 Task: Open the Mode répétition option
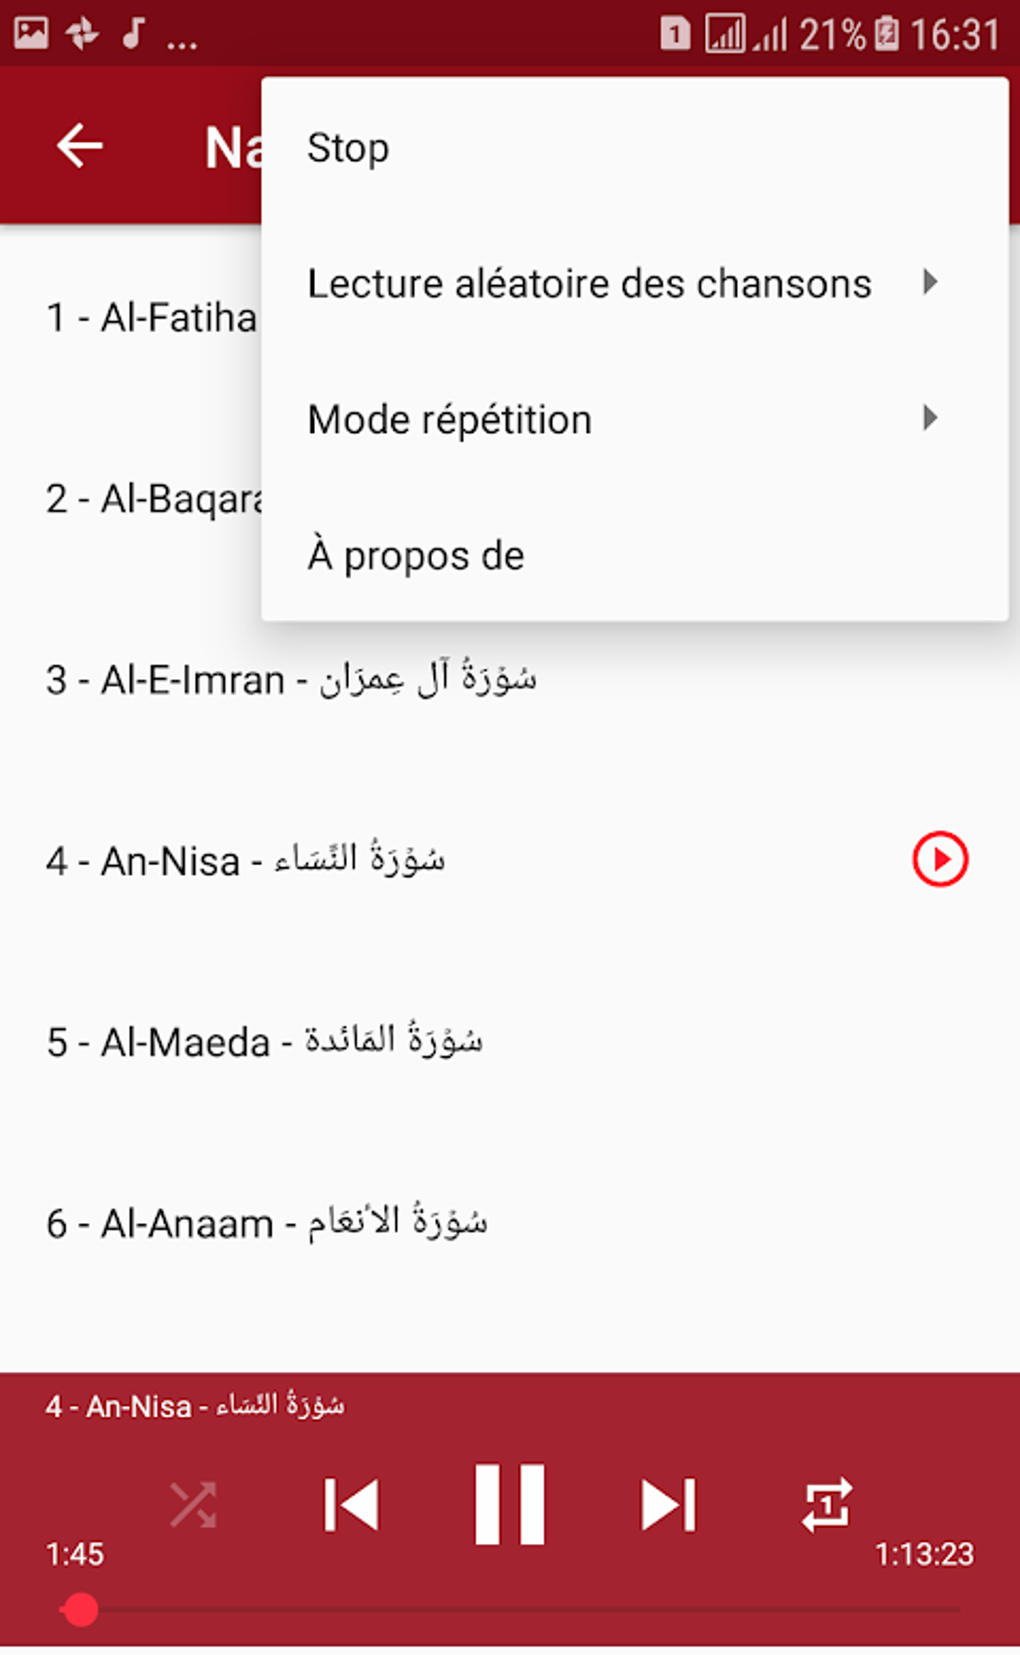point(450,420)
